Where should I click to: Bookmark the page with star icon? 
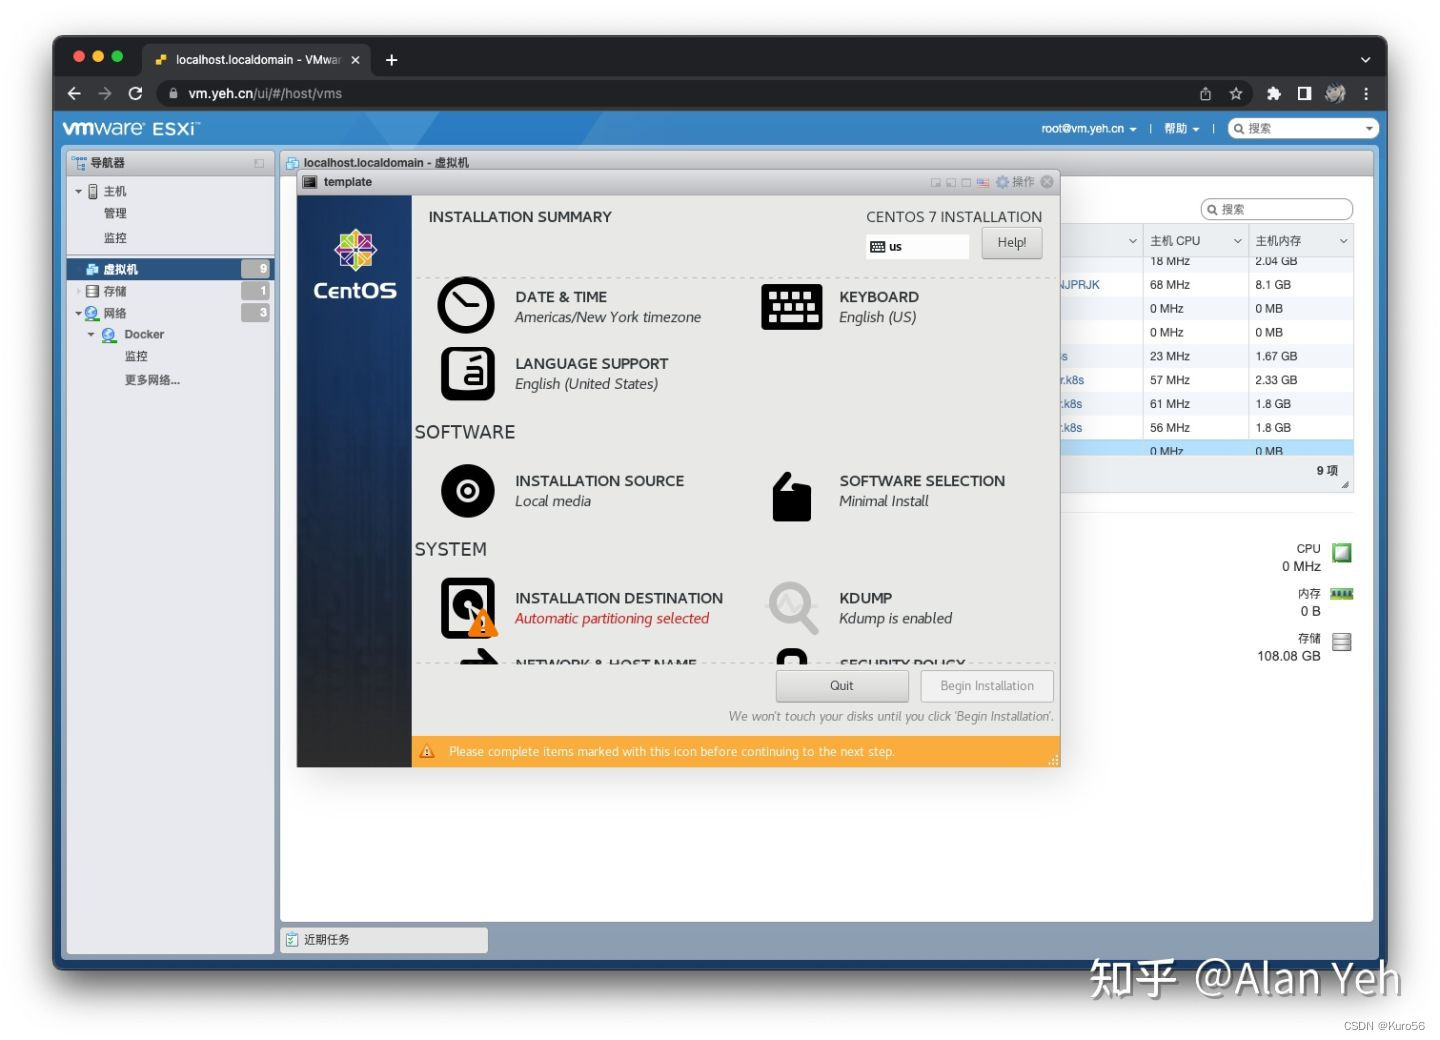pos(1236,93)
